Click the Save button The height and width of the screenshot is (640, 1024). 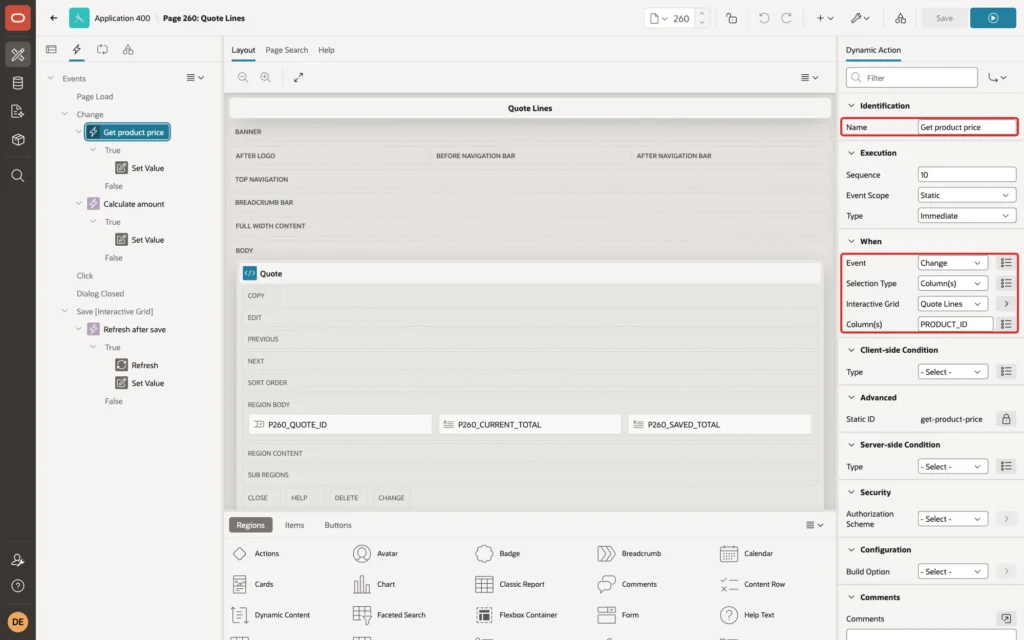coord(944,18)
